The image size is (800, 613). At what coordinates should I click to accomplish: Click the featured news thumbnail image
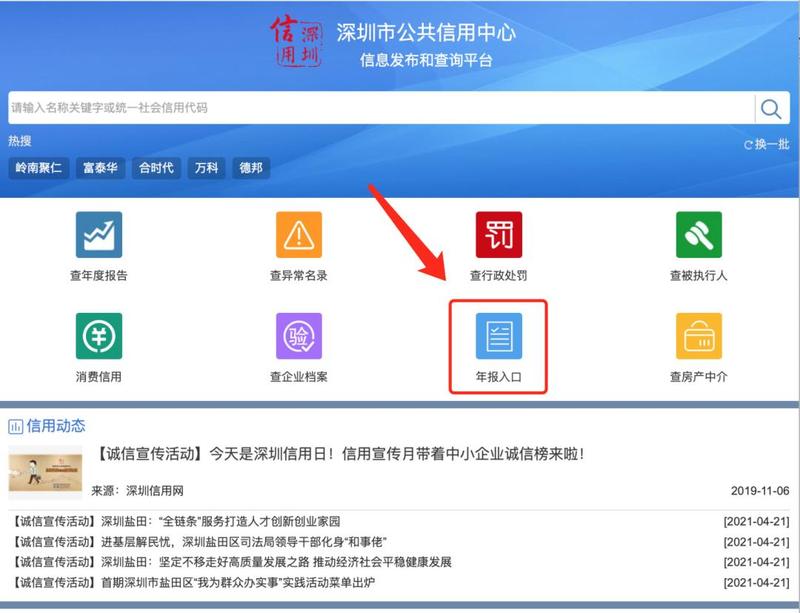45,472
